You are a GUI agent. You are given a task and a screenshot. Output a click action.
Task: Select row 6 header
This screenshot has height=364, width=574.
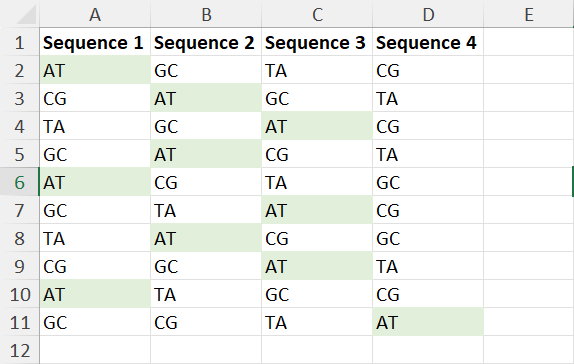point(19,182)
